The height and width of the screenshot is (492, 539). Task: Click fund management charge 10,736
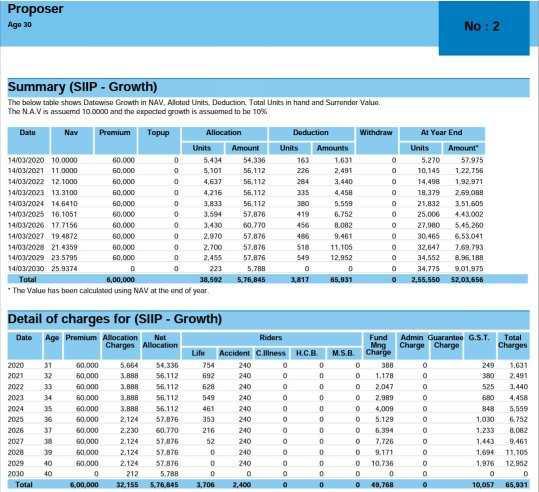(382, 463)
